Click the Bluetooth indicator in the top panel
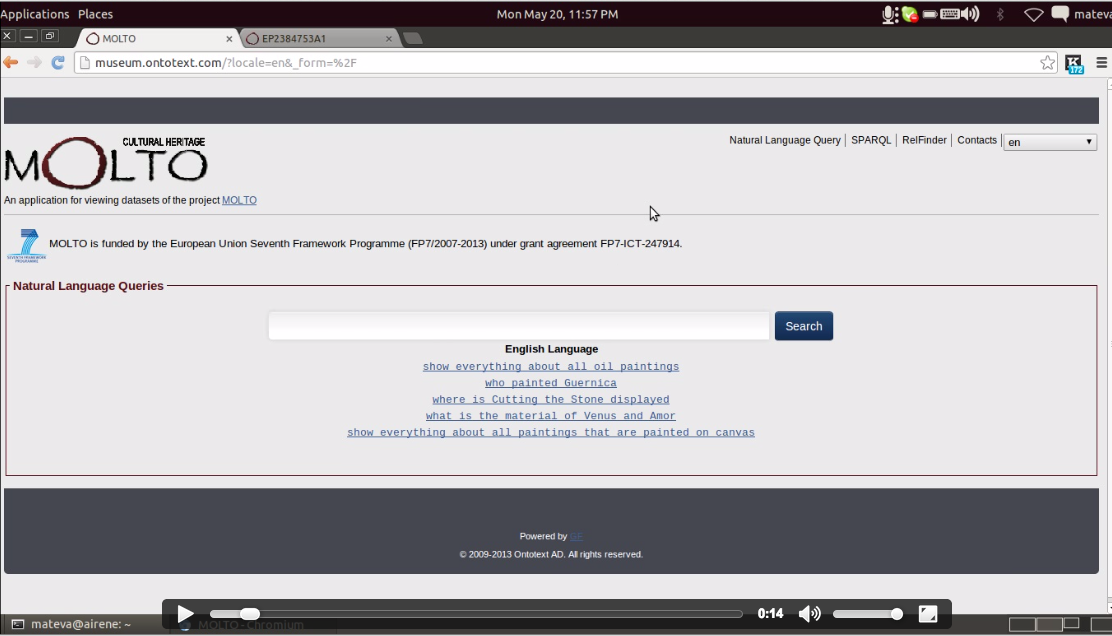Viewport: 1112px width, 636px height. [x=1000, y=14]
